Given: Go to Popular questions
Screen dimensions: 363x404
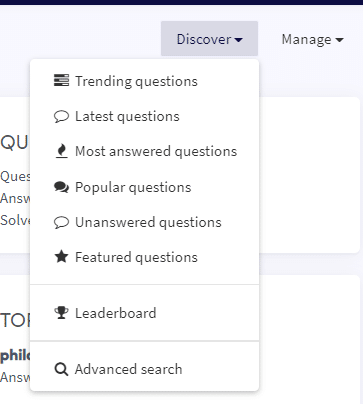Looking at the screenshot, I should click(144, 187).
